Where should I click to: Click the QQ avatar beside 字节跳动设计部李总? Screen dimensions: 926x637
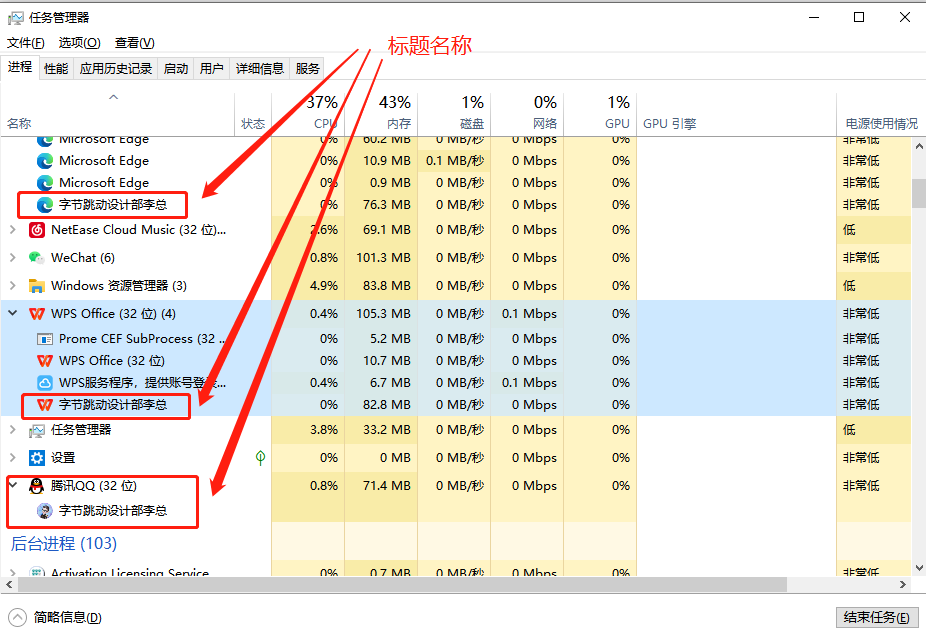click(x=45, y=511)
